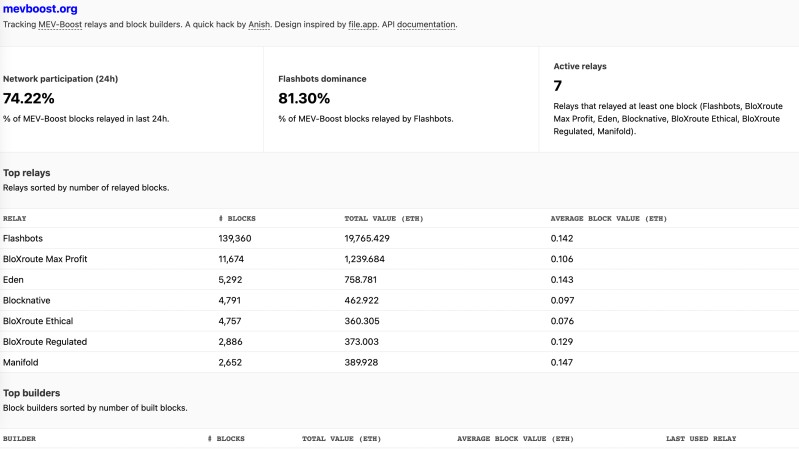Select the Blocknative relay row
The height and width of the screenshot is (450, 799).
(27, 300)
